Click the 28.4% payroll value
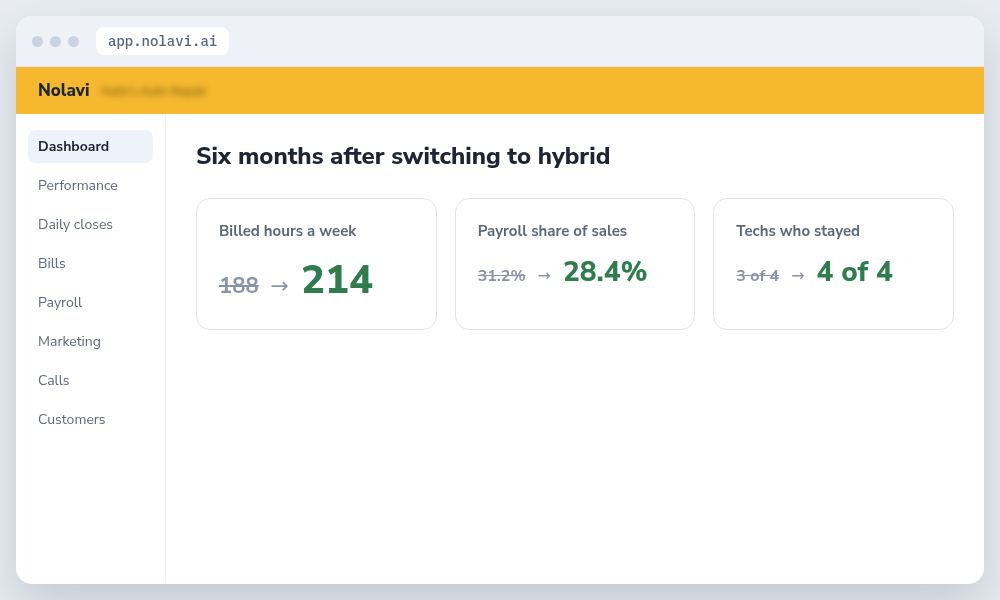This screenshot has height=600, width=1000. pyautogui.click(x=605, y=272)
